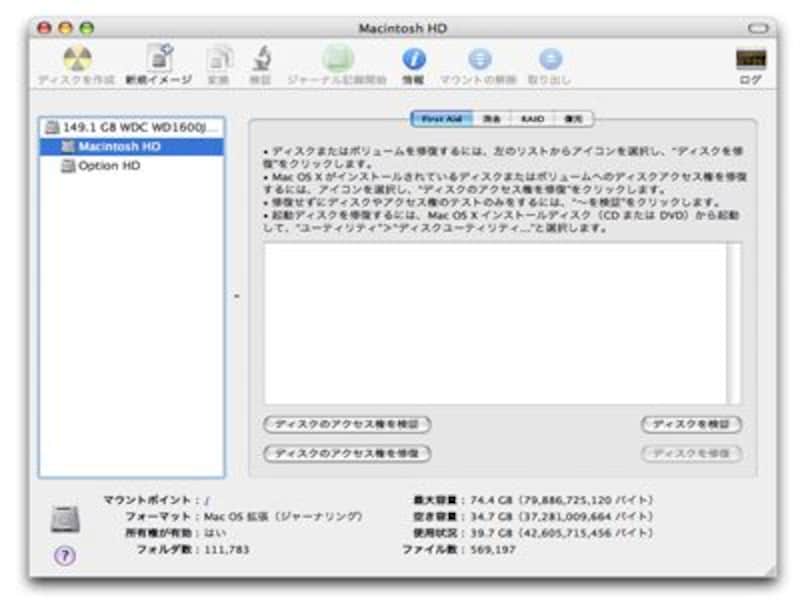Click the Macintosh HD window title
The image size is (800, 600).
403,29
